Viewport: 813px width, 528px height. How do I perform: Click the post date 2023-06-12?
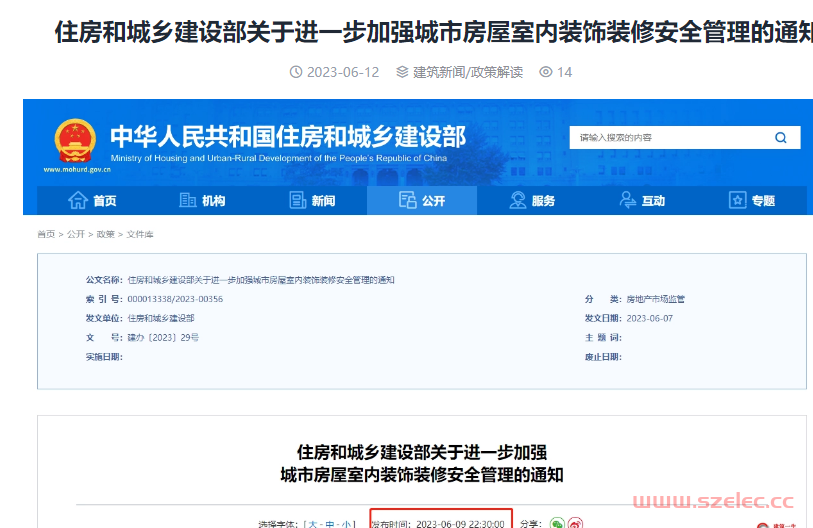[x=343, y=72]
